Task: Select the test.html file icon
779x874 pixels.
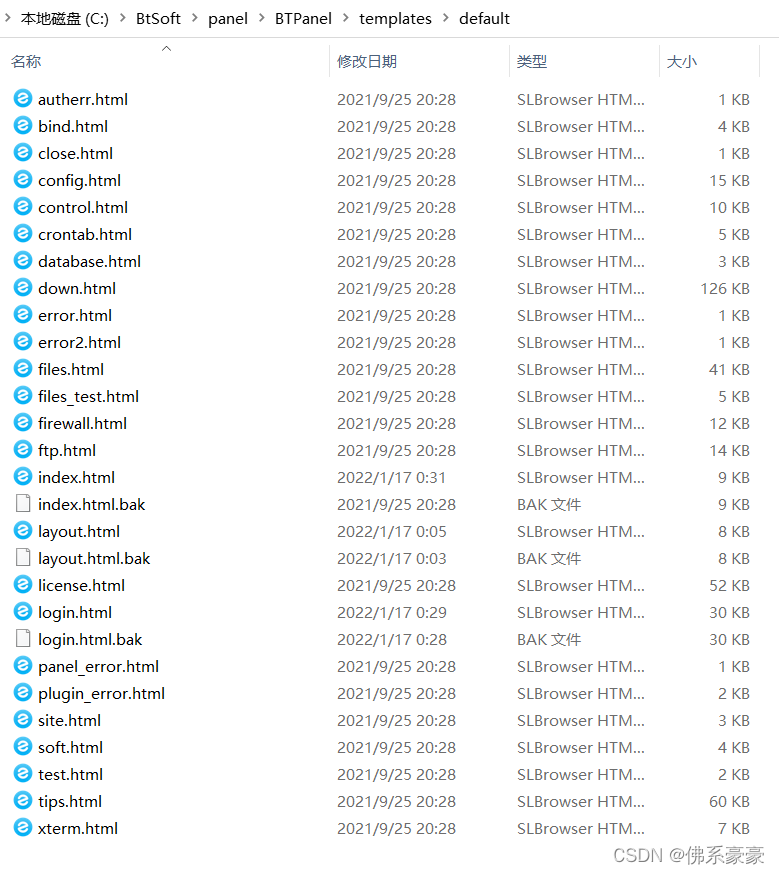Action: pos(23,774)
